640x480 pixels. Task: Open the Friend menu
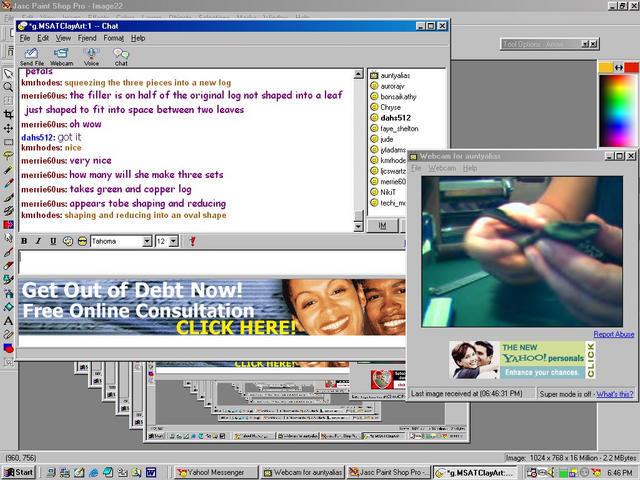coord(87,38)
